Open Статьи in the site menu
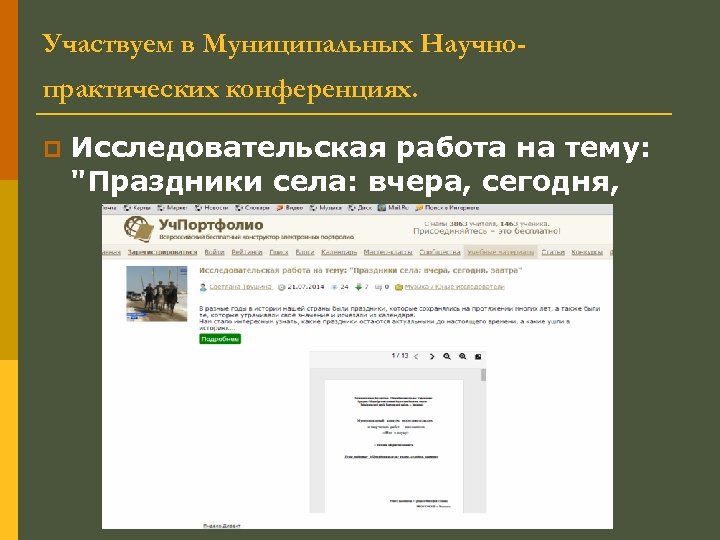The image size is (720, 540). click(x=553, y=252)
